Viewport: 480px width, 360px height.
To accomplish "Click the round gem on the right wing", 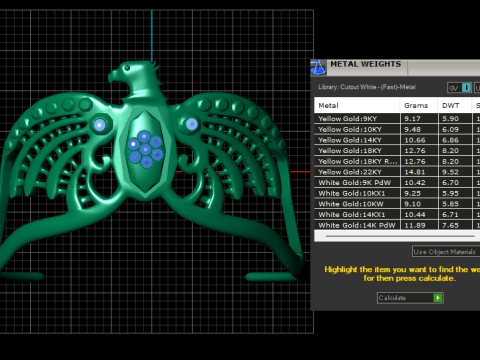I will [191, 124].
